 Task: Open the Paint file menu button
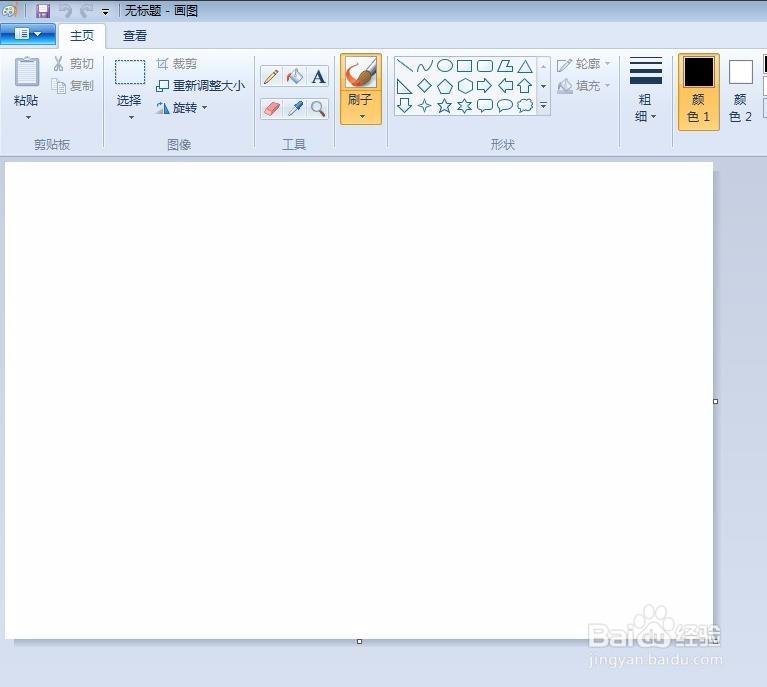coord(28,34)
